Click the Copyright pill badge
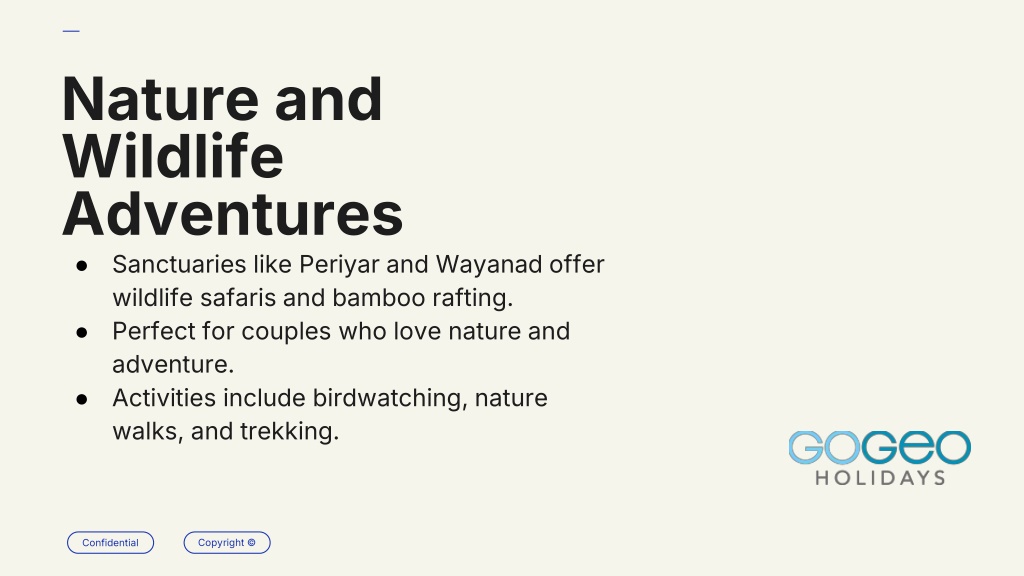Screen dimensions: 1024x576 227,543
